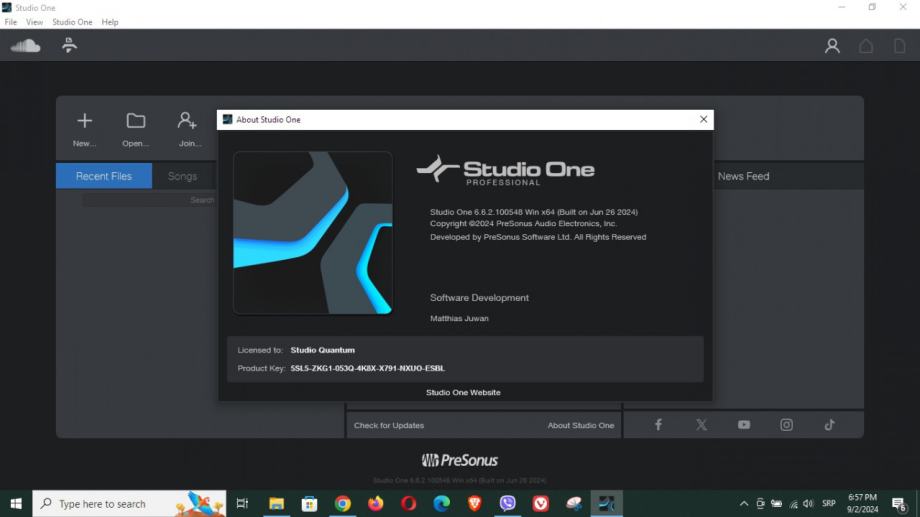The width and height of the screenshot is (920, 517).
Task: Open the Song page document icon
Action: pos(899,46)
